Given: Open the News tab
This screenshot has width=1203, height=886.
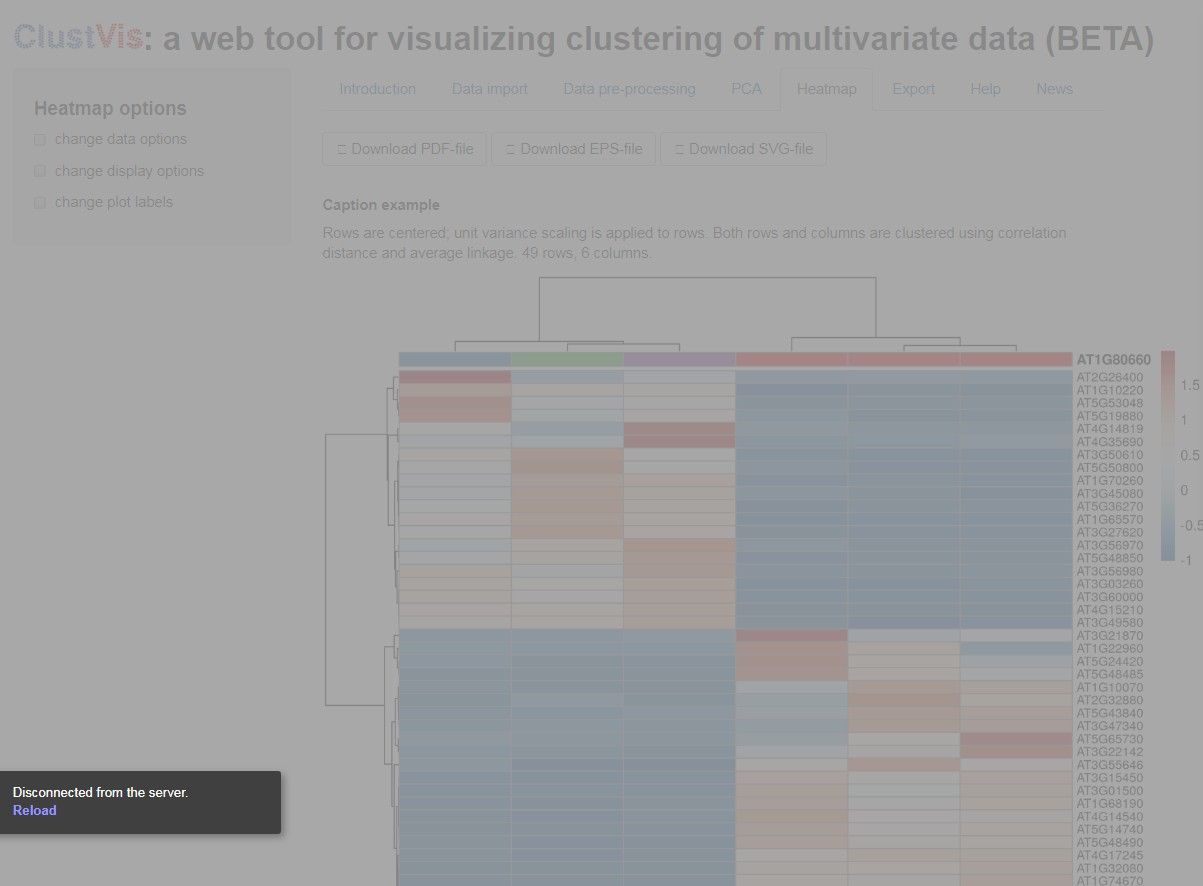Looking at the screenshot, I should (1054, 89).
